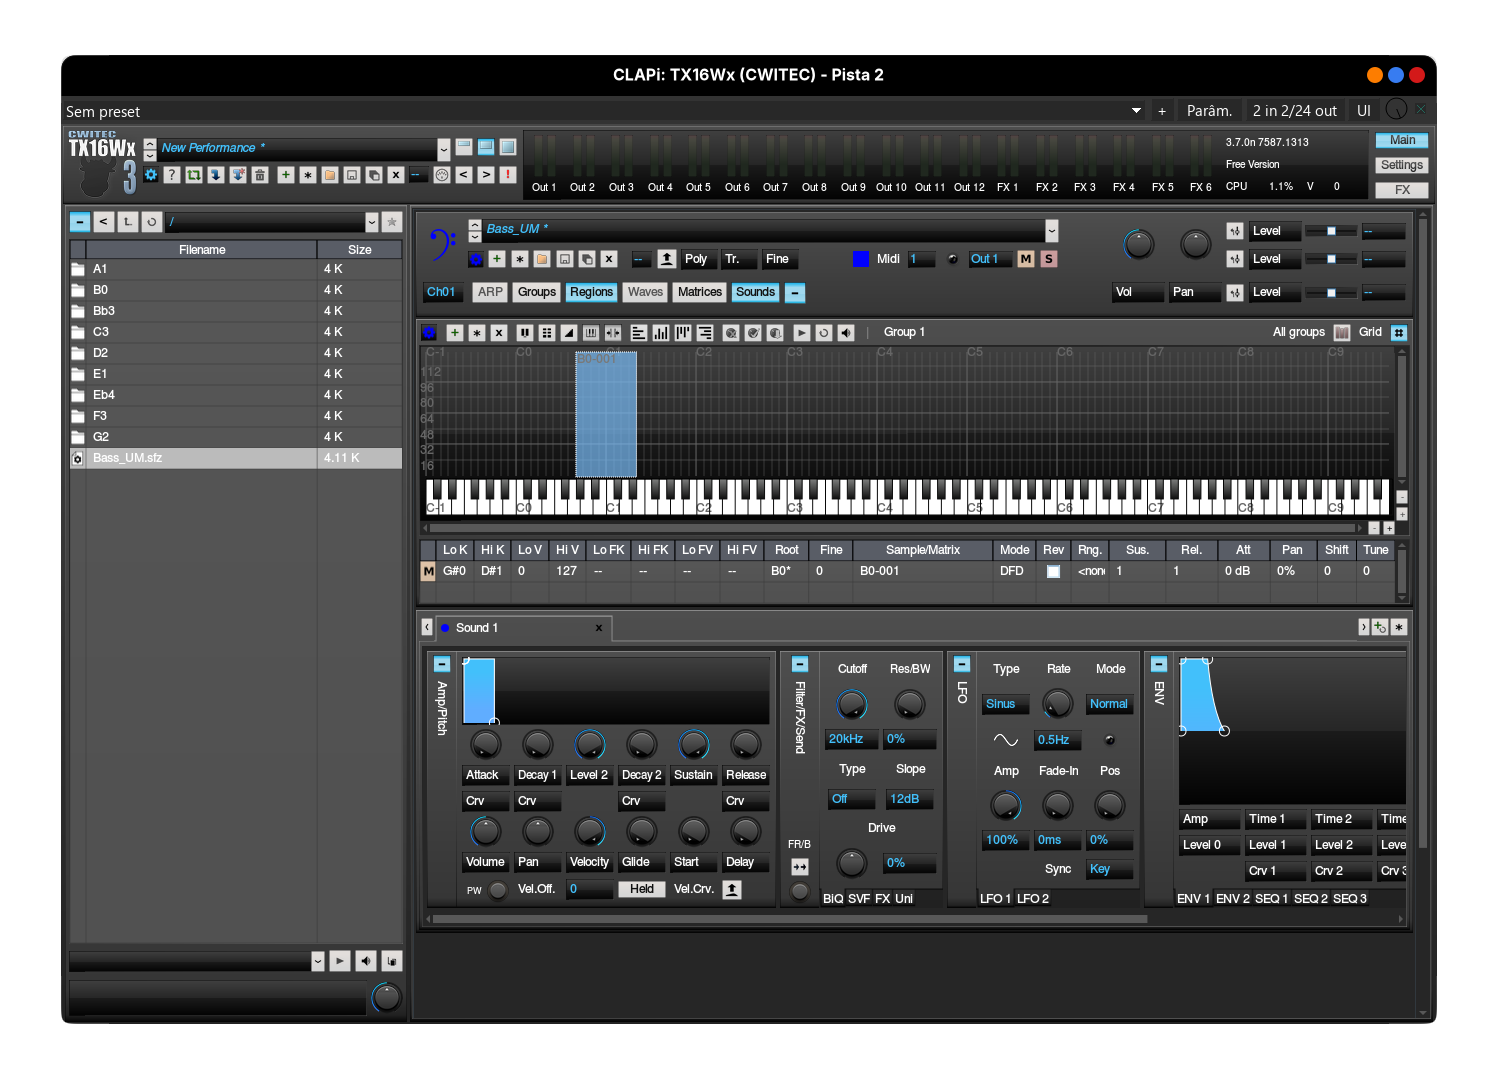This screenshot has width=1498, height=1091.
Task: Click the favorites star icon in file browser
Action: (392, 222)
